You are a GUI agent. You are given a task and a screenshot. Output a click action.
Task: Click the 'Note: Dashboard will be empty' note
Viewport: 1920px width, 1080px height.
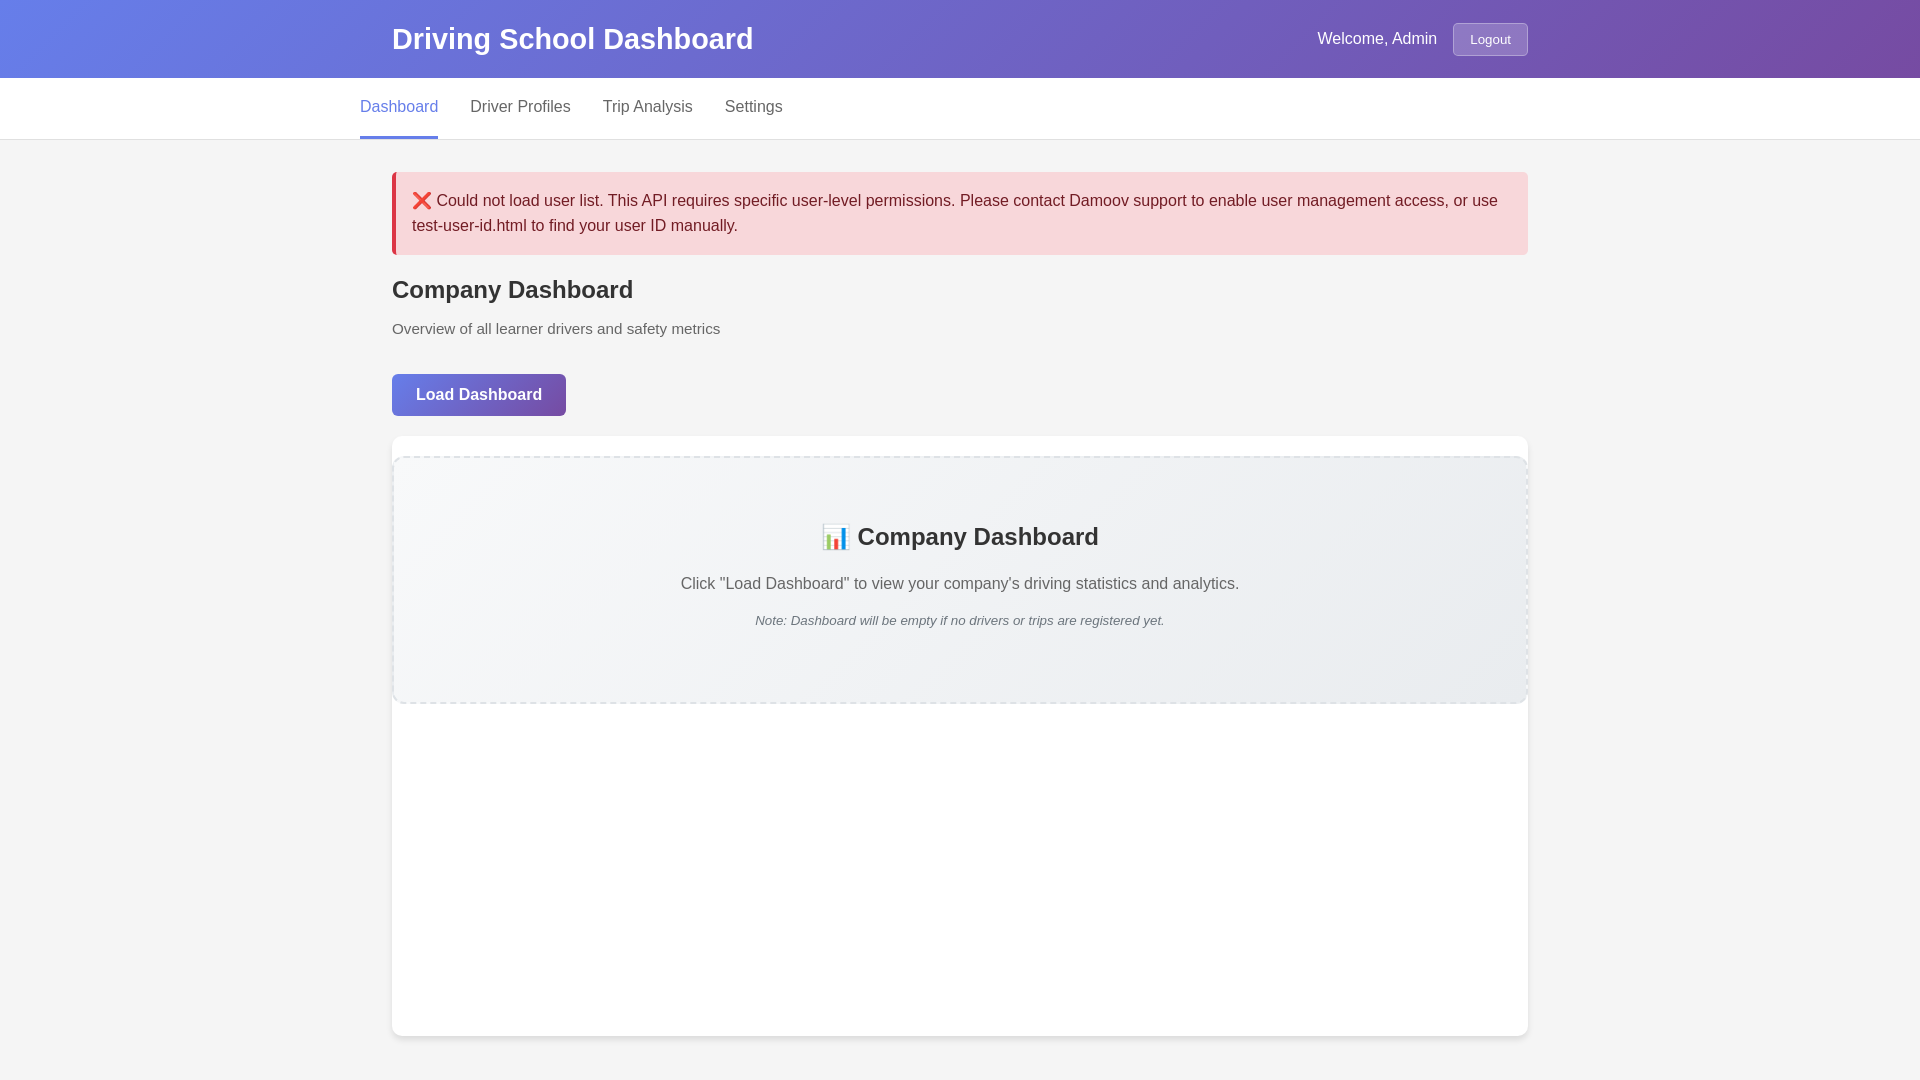coord(960,621)
